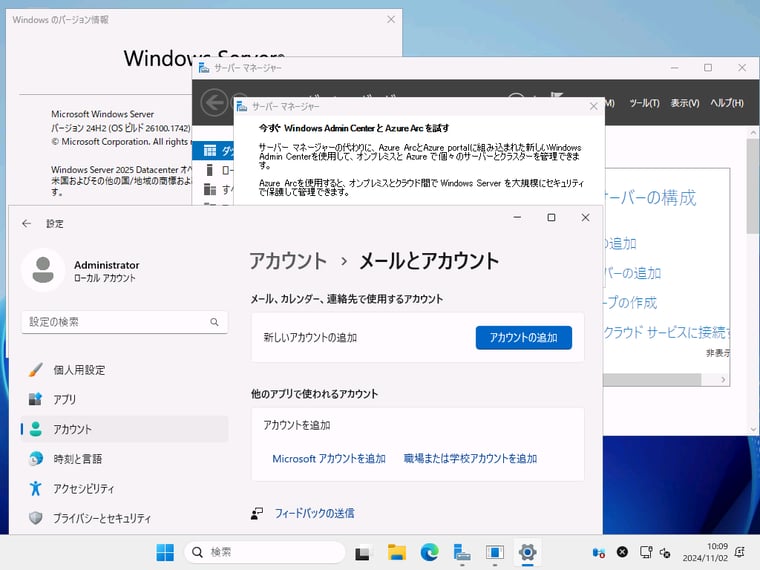Click the アプリ sidebar icon
Viewport: 760px width, 570px height.
tap(35, 399)
